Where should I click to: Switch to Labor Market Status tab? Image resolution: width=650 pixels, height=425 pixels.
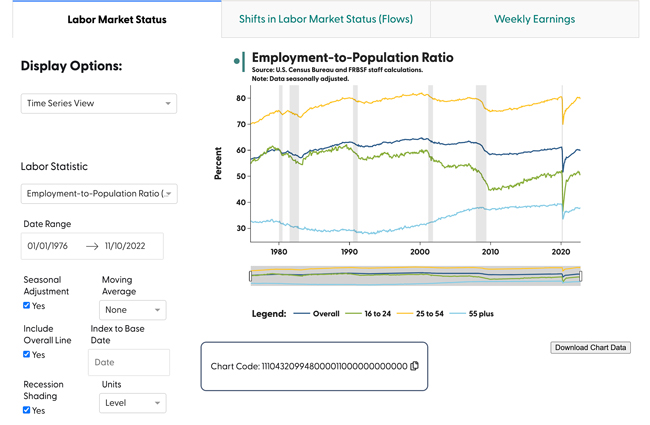117,19
